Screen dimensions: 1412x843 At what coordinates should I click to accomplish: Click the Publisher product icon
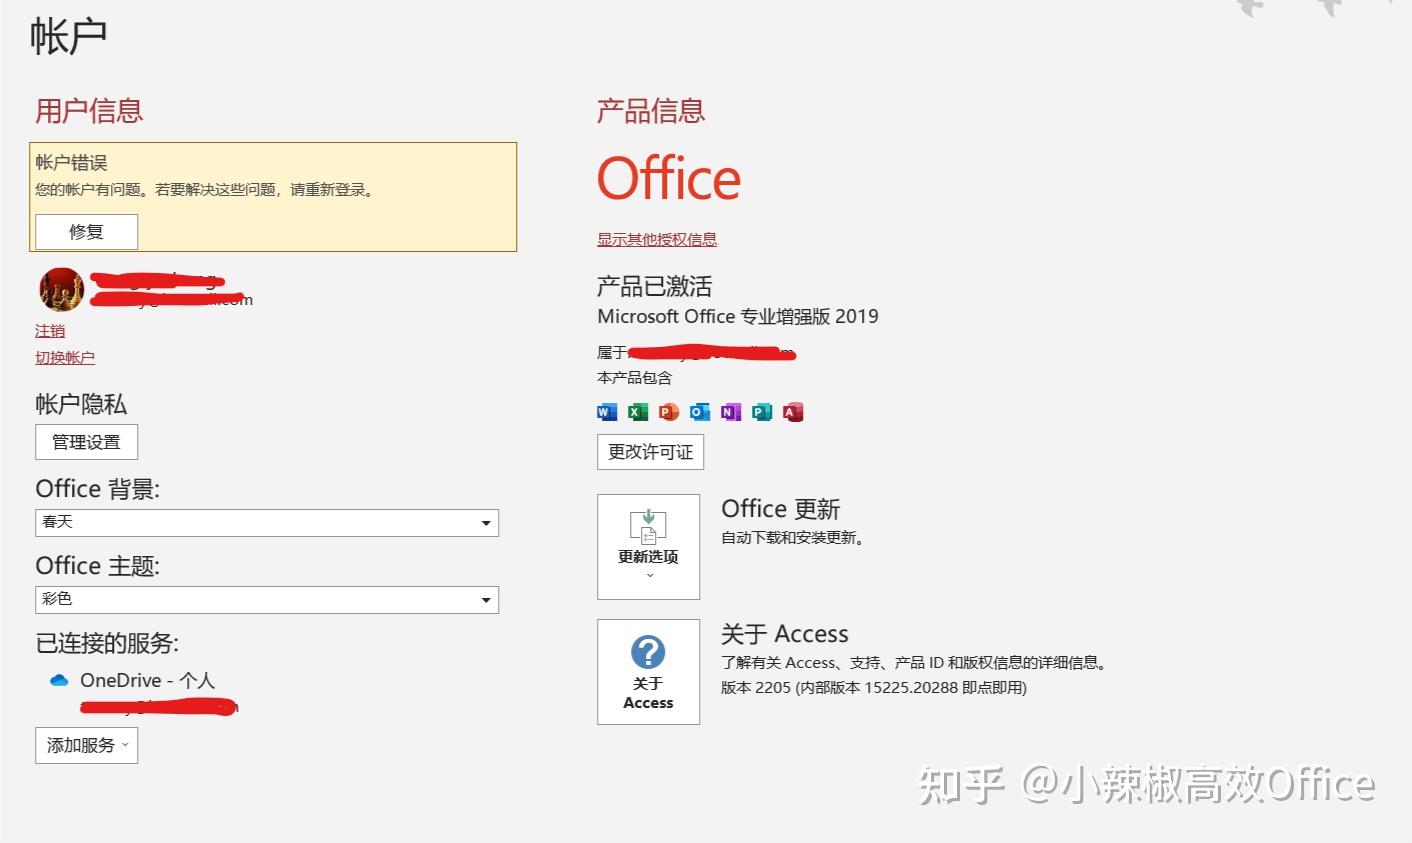[x=762, y=411]
